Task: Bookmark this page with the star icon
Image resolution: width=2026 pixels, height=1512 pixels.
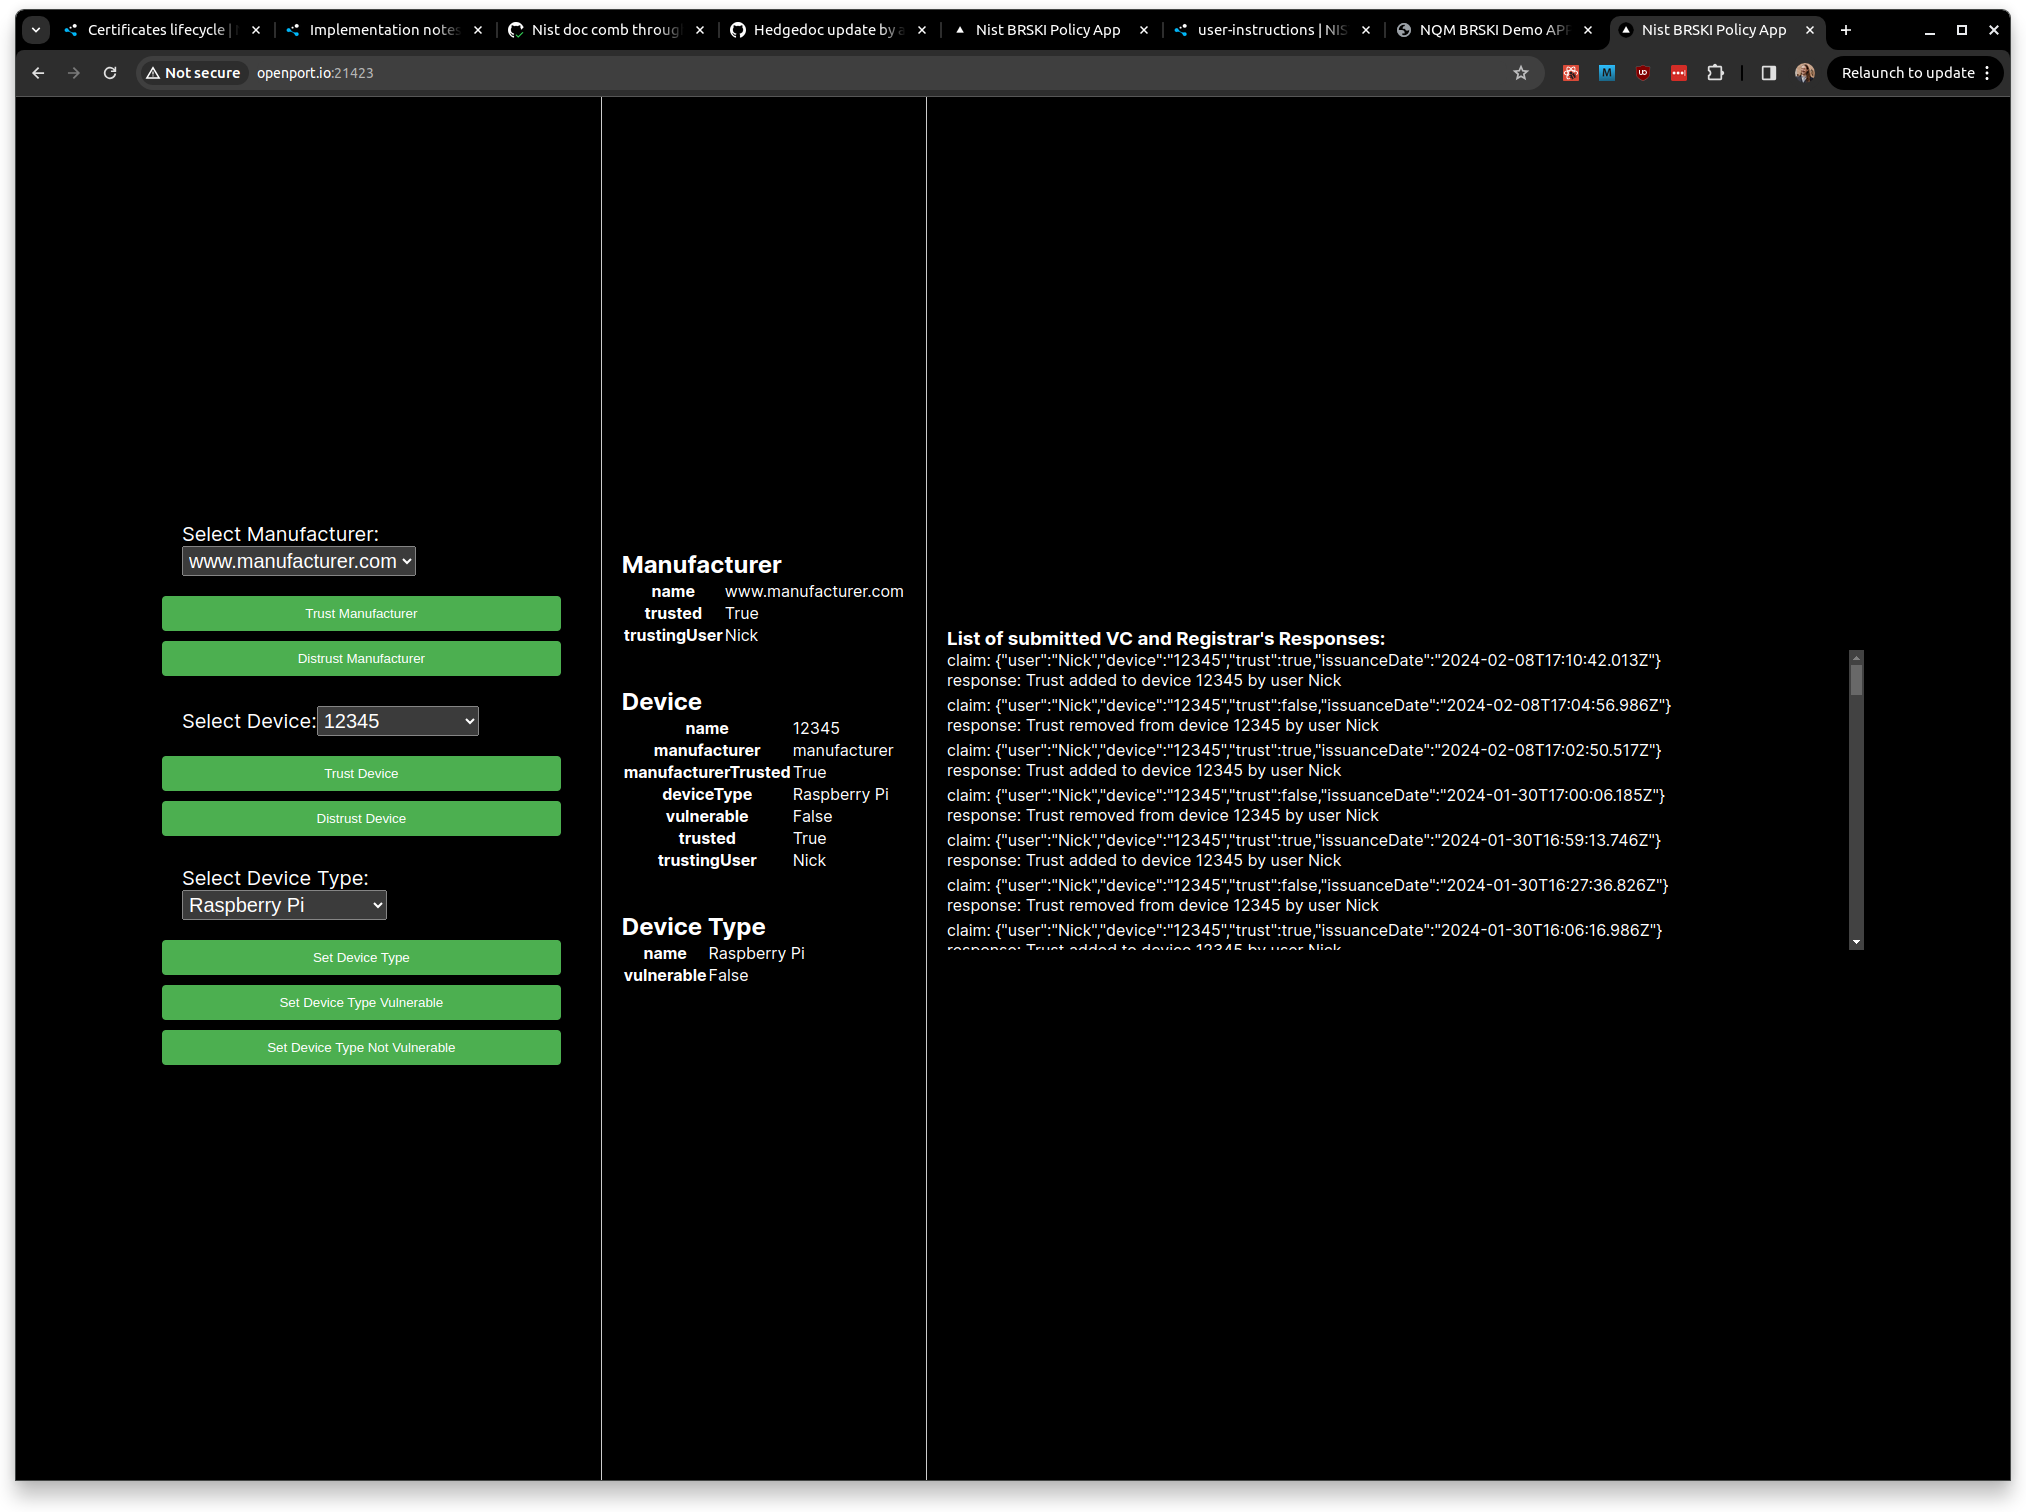Action: (1520, 73)
